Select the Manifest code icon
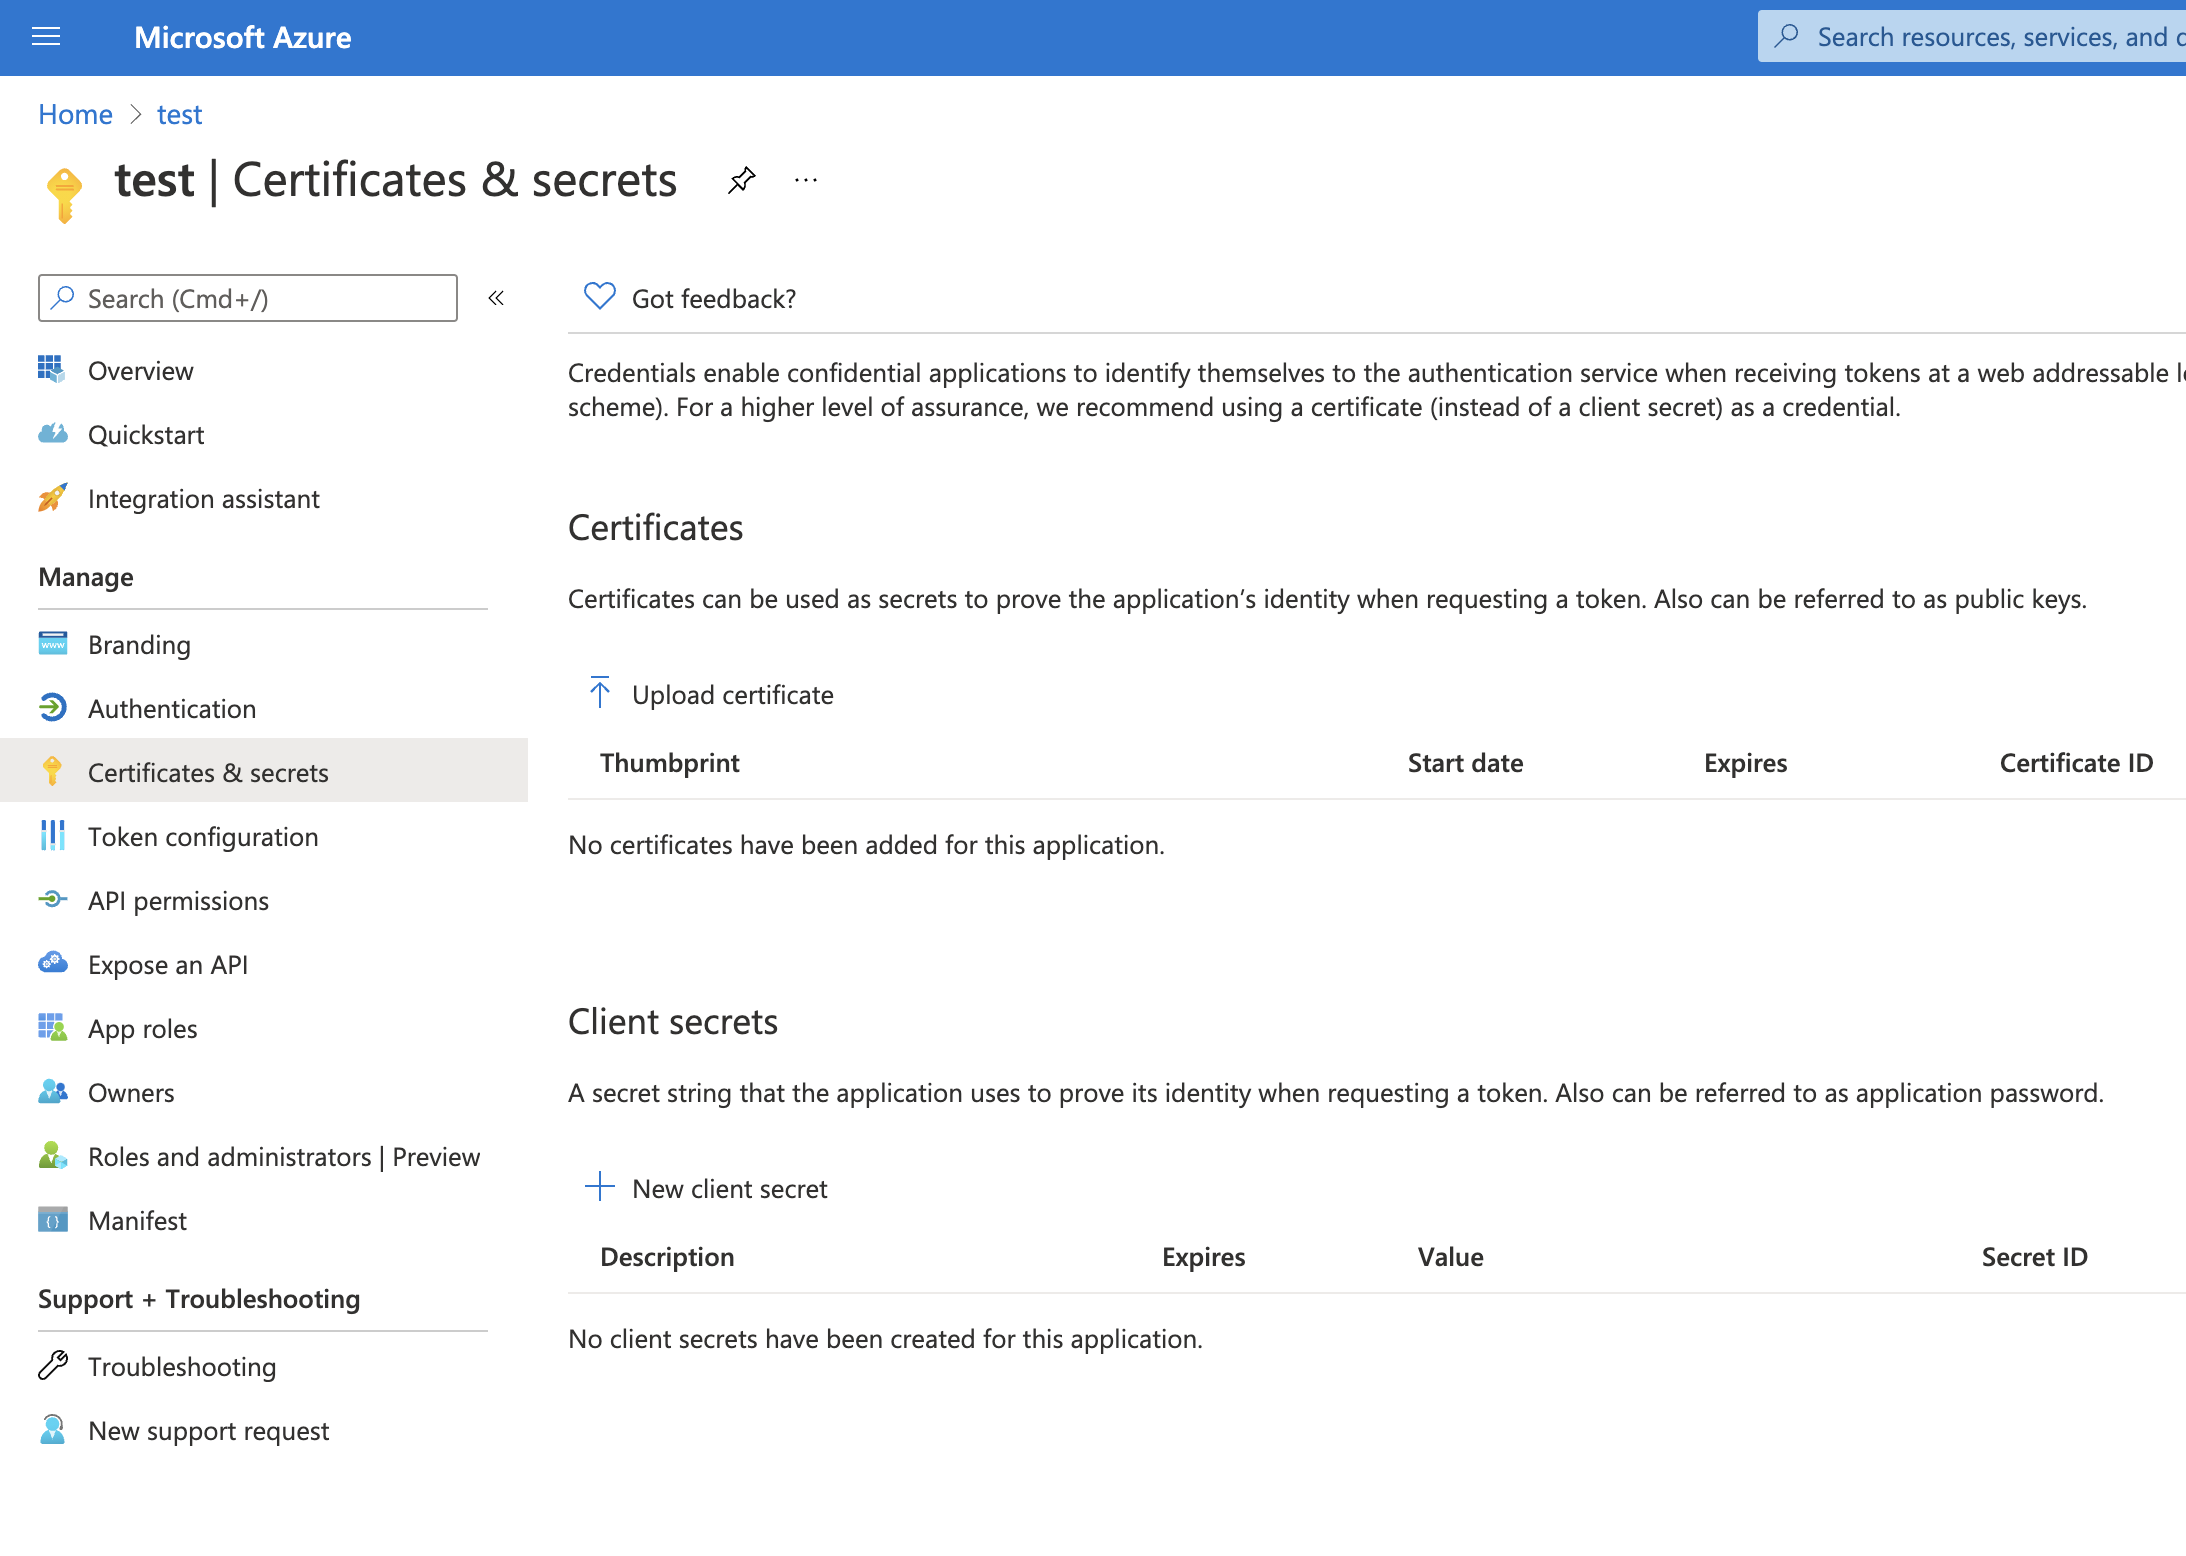Image resolution: width=2186 pixels, height=1556 pixels. [54, 1220]
